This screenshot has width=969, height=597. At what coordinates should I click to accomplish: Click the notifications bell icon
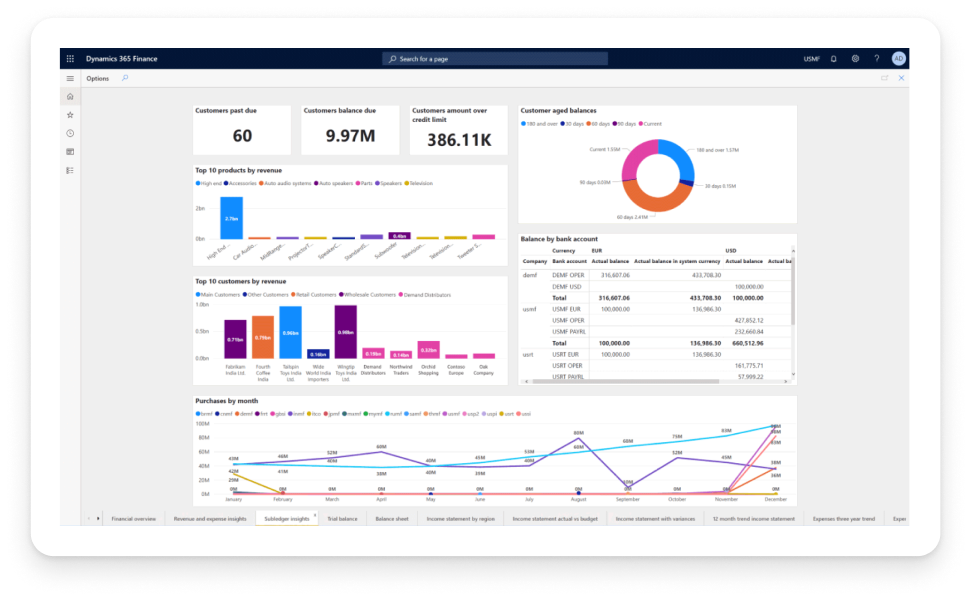coord(834,59)
